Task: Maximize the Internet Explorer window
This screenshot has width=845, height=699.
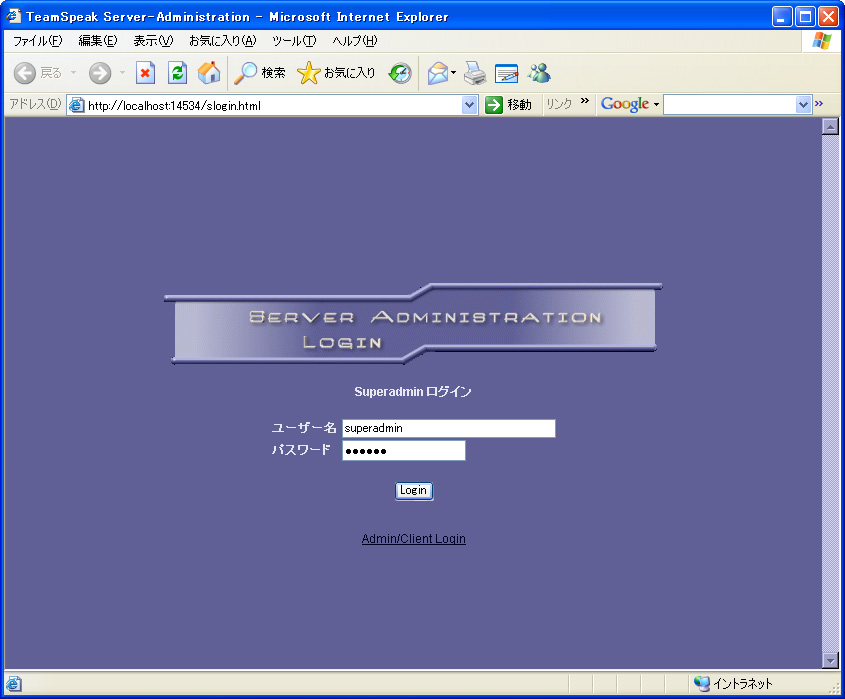Action: (805, 17)
